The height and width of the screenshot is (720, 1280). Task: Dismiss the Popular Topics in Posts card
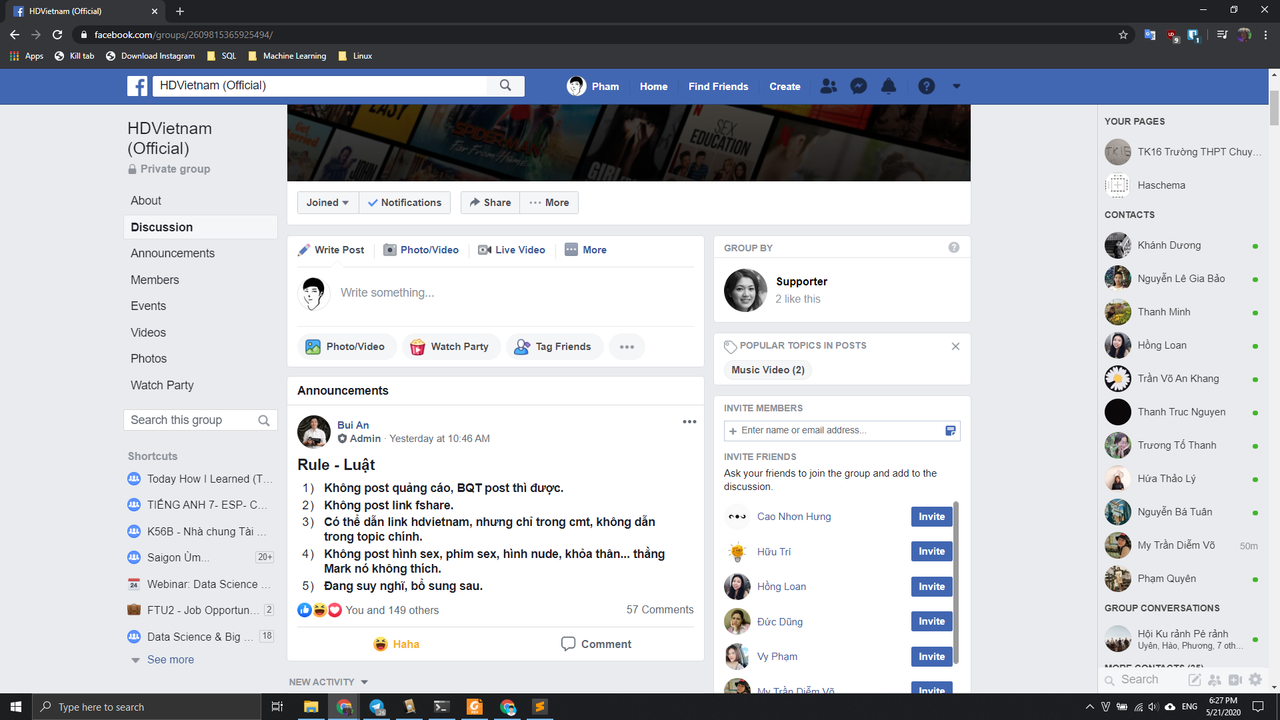pyautogui.click(x=955, y=346)
